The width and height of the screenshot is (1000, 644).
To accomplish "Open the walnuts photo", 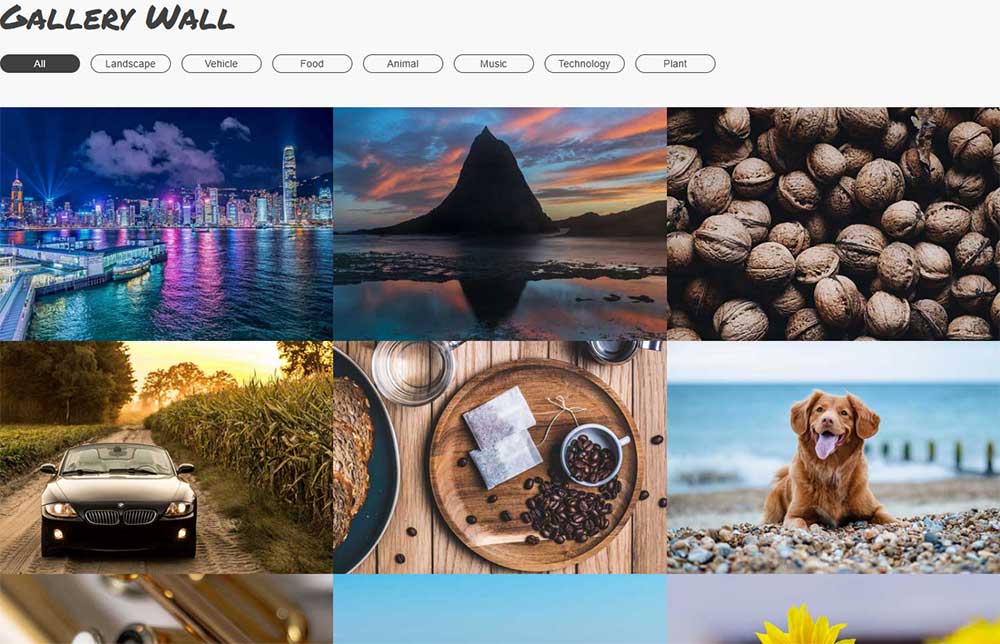I will 834,224.
